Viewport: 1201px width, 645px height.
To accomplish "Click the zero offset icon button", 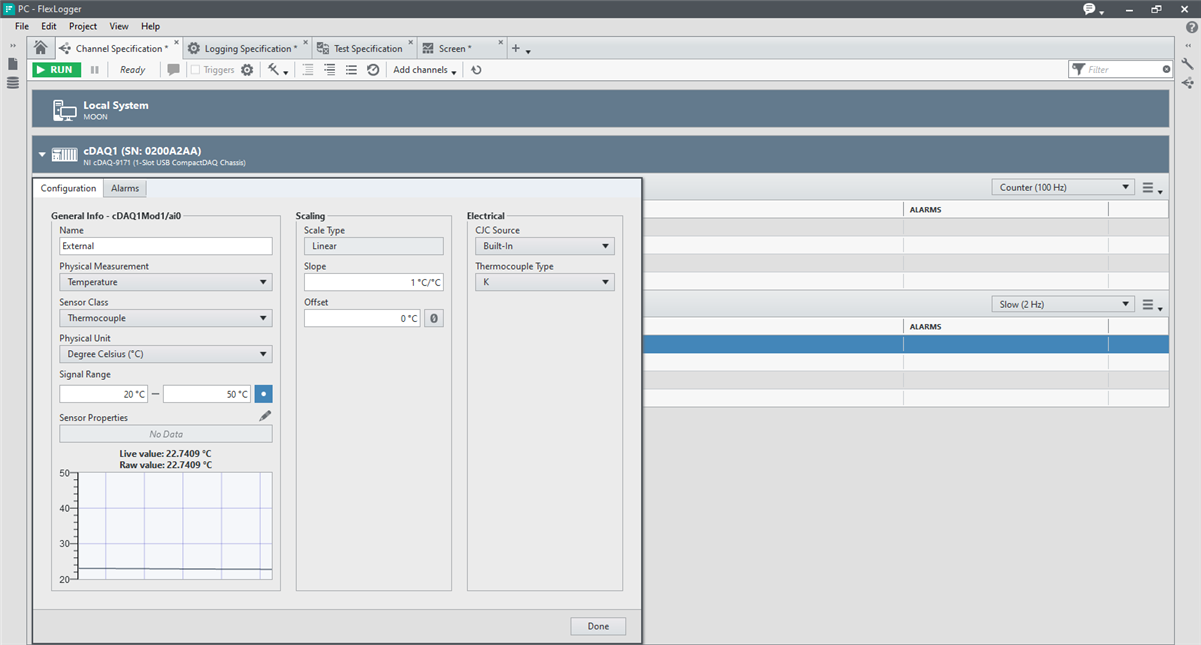I will point(433,318).
